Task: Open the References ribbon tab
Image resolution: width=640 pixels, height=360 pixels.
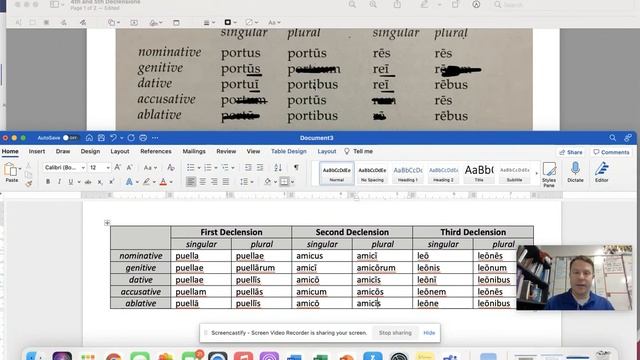Action: (156, 151)
